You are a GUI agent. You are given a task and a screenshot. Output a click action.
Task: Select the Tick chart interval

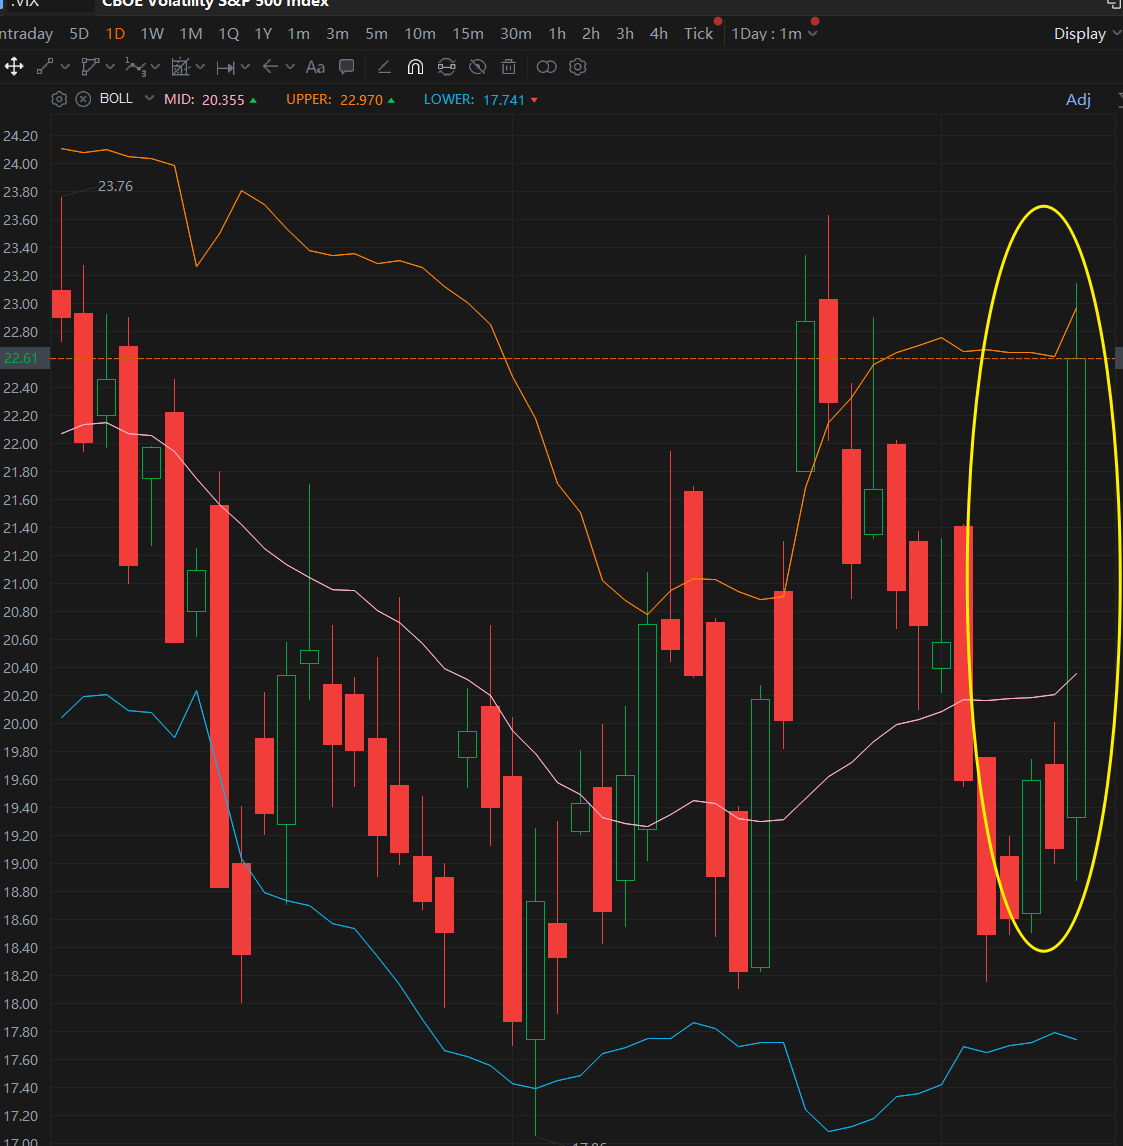(x=698, y=34)
